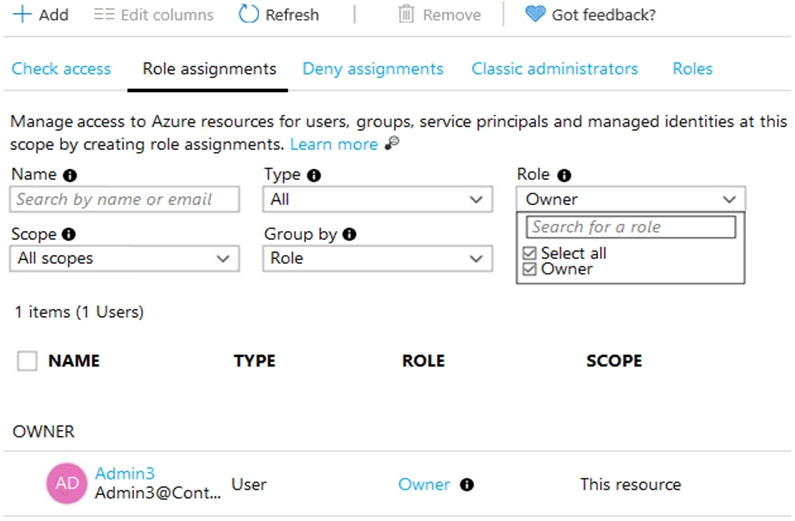The height and width of the screenshot is (521, 795).
Task: Open the Type dropdown showing All
Action: pos(377,199)
